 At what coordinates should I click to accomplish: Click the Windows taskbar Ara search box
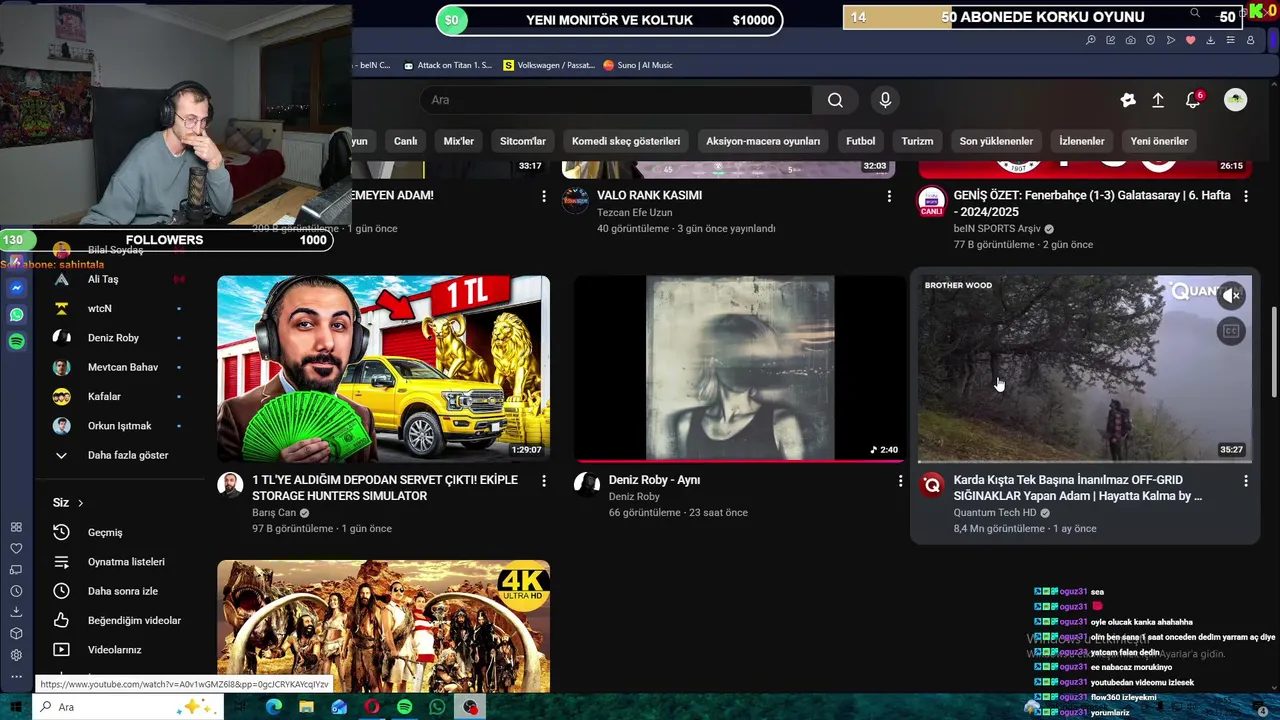[128, 707]
